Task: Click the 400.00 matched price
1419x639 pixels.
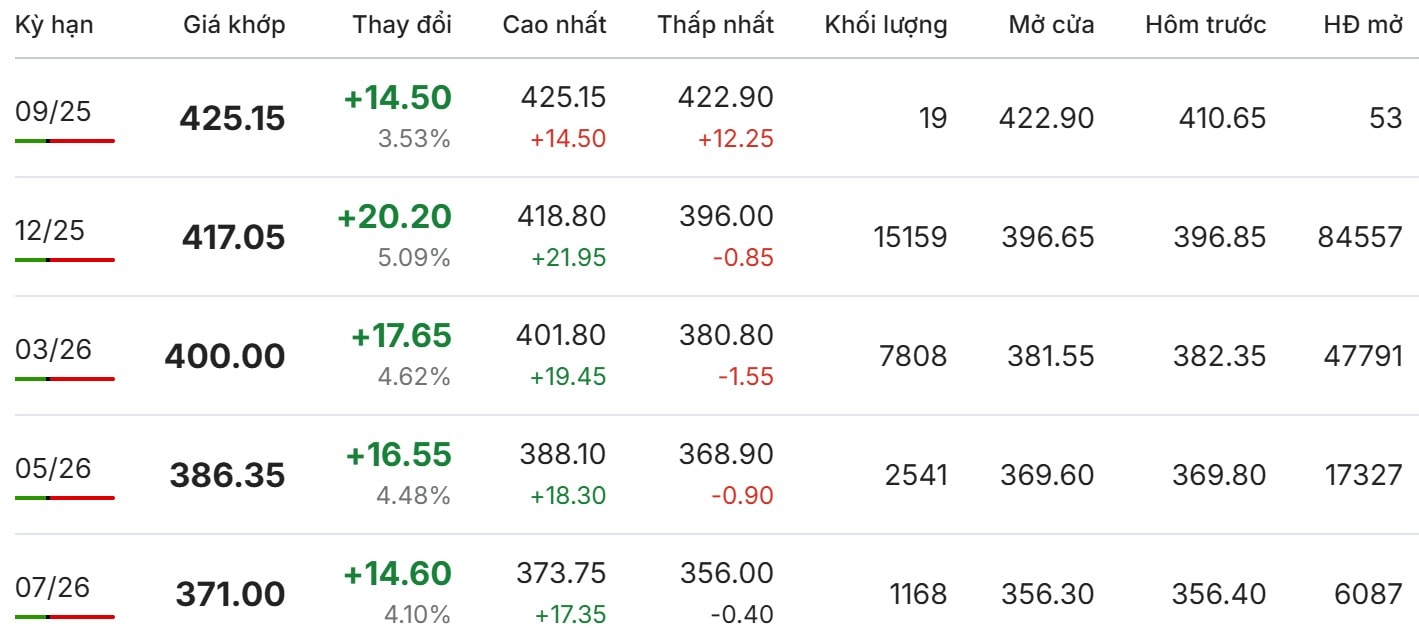Action: point(225,357)
